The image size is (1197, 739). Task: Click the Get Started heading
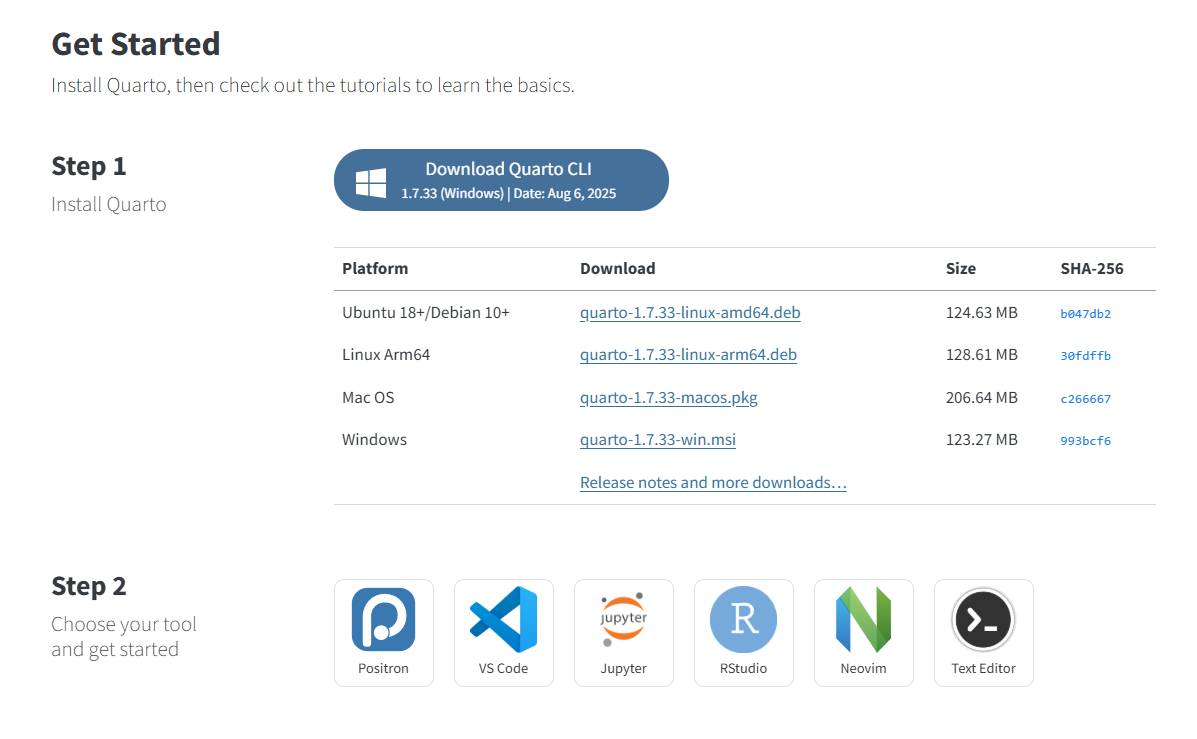136,44
